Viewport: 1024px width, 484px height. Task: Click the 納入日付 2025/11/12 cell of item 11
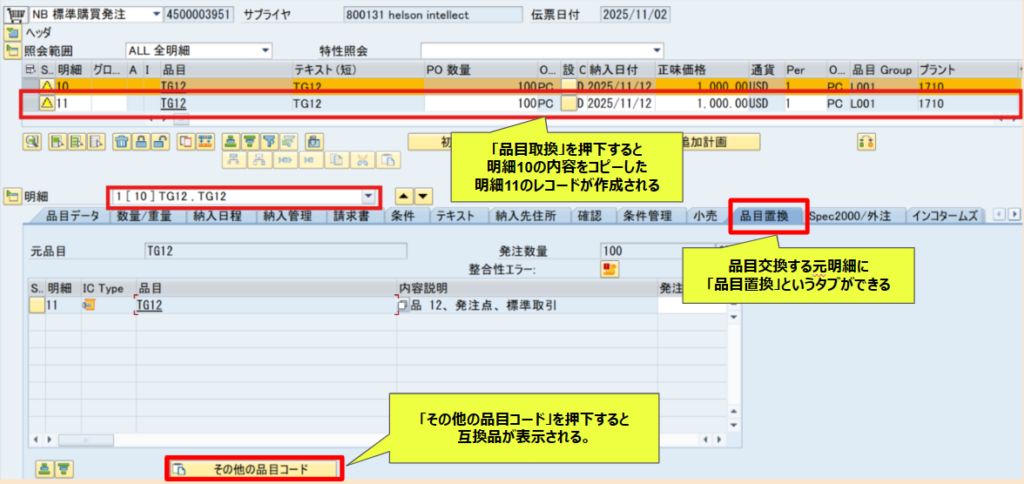pos(620,103)
